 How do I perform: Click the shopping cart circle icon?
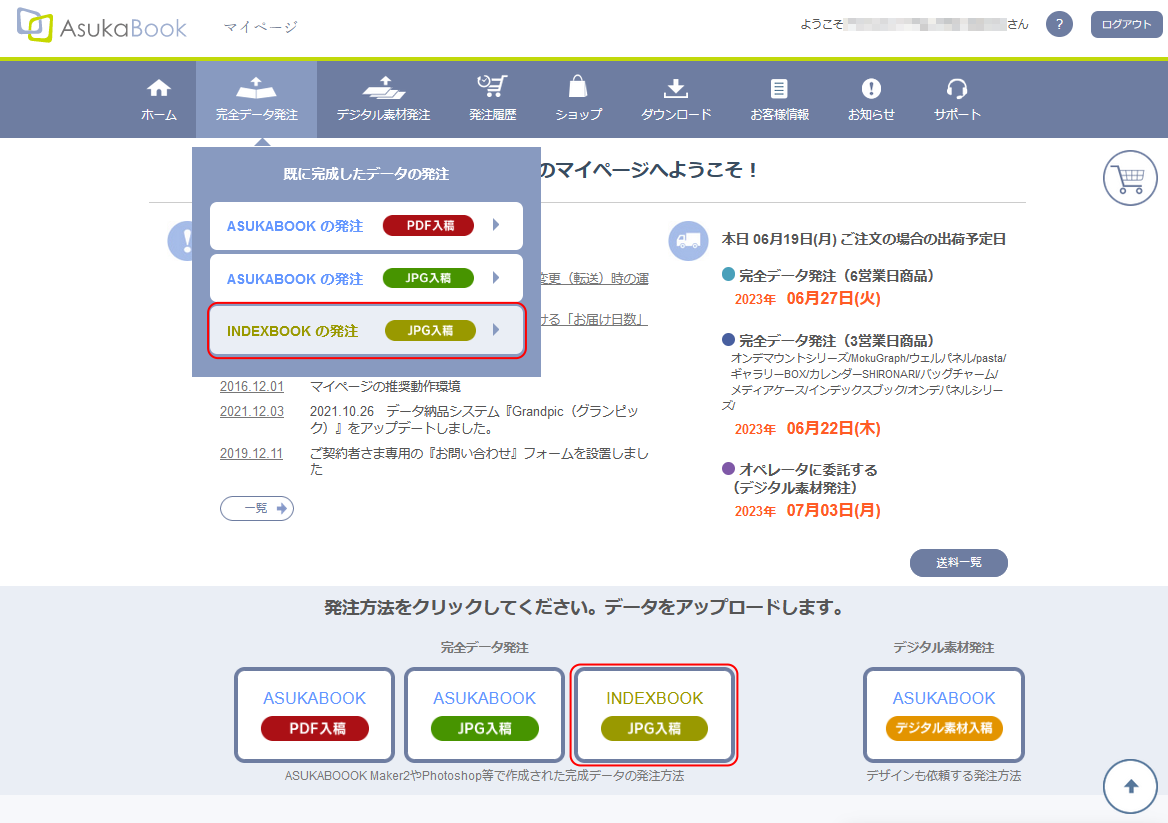(x=1130, y=180)
